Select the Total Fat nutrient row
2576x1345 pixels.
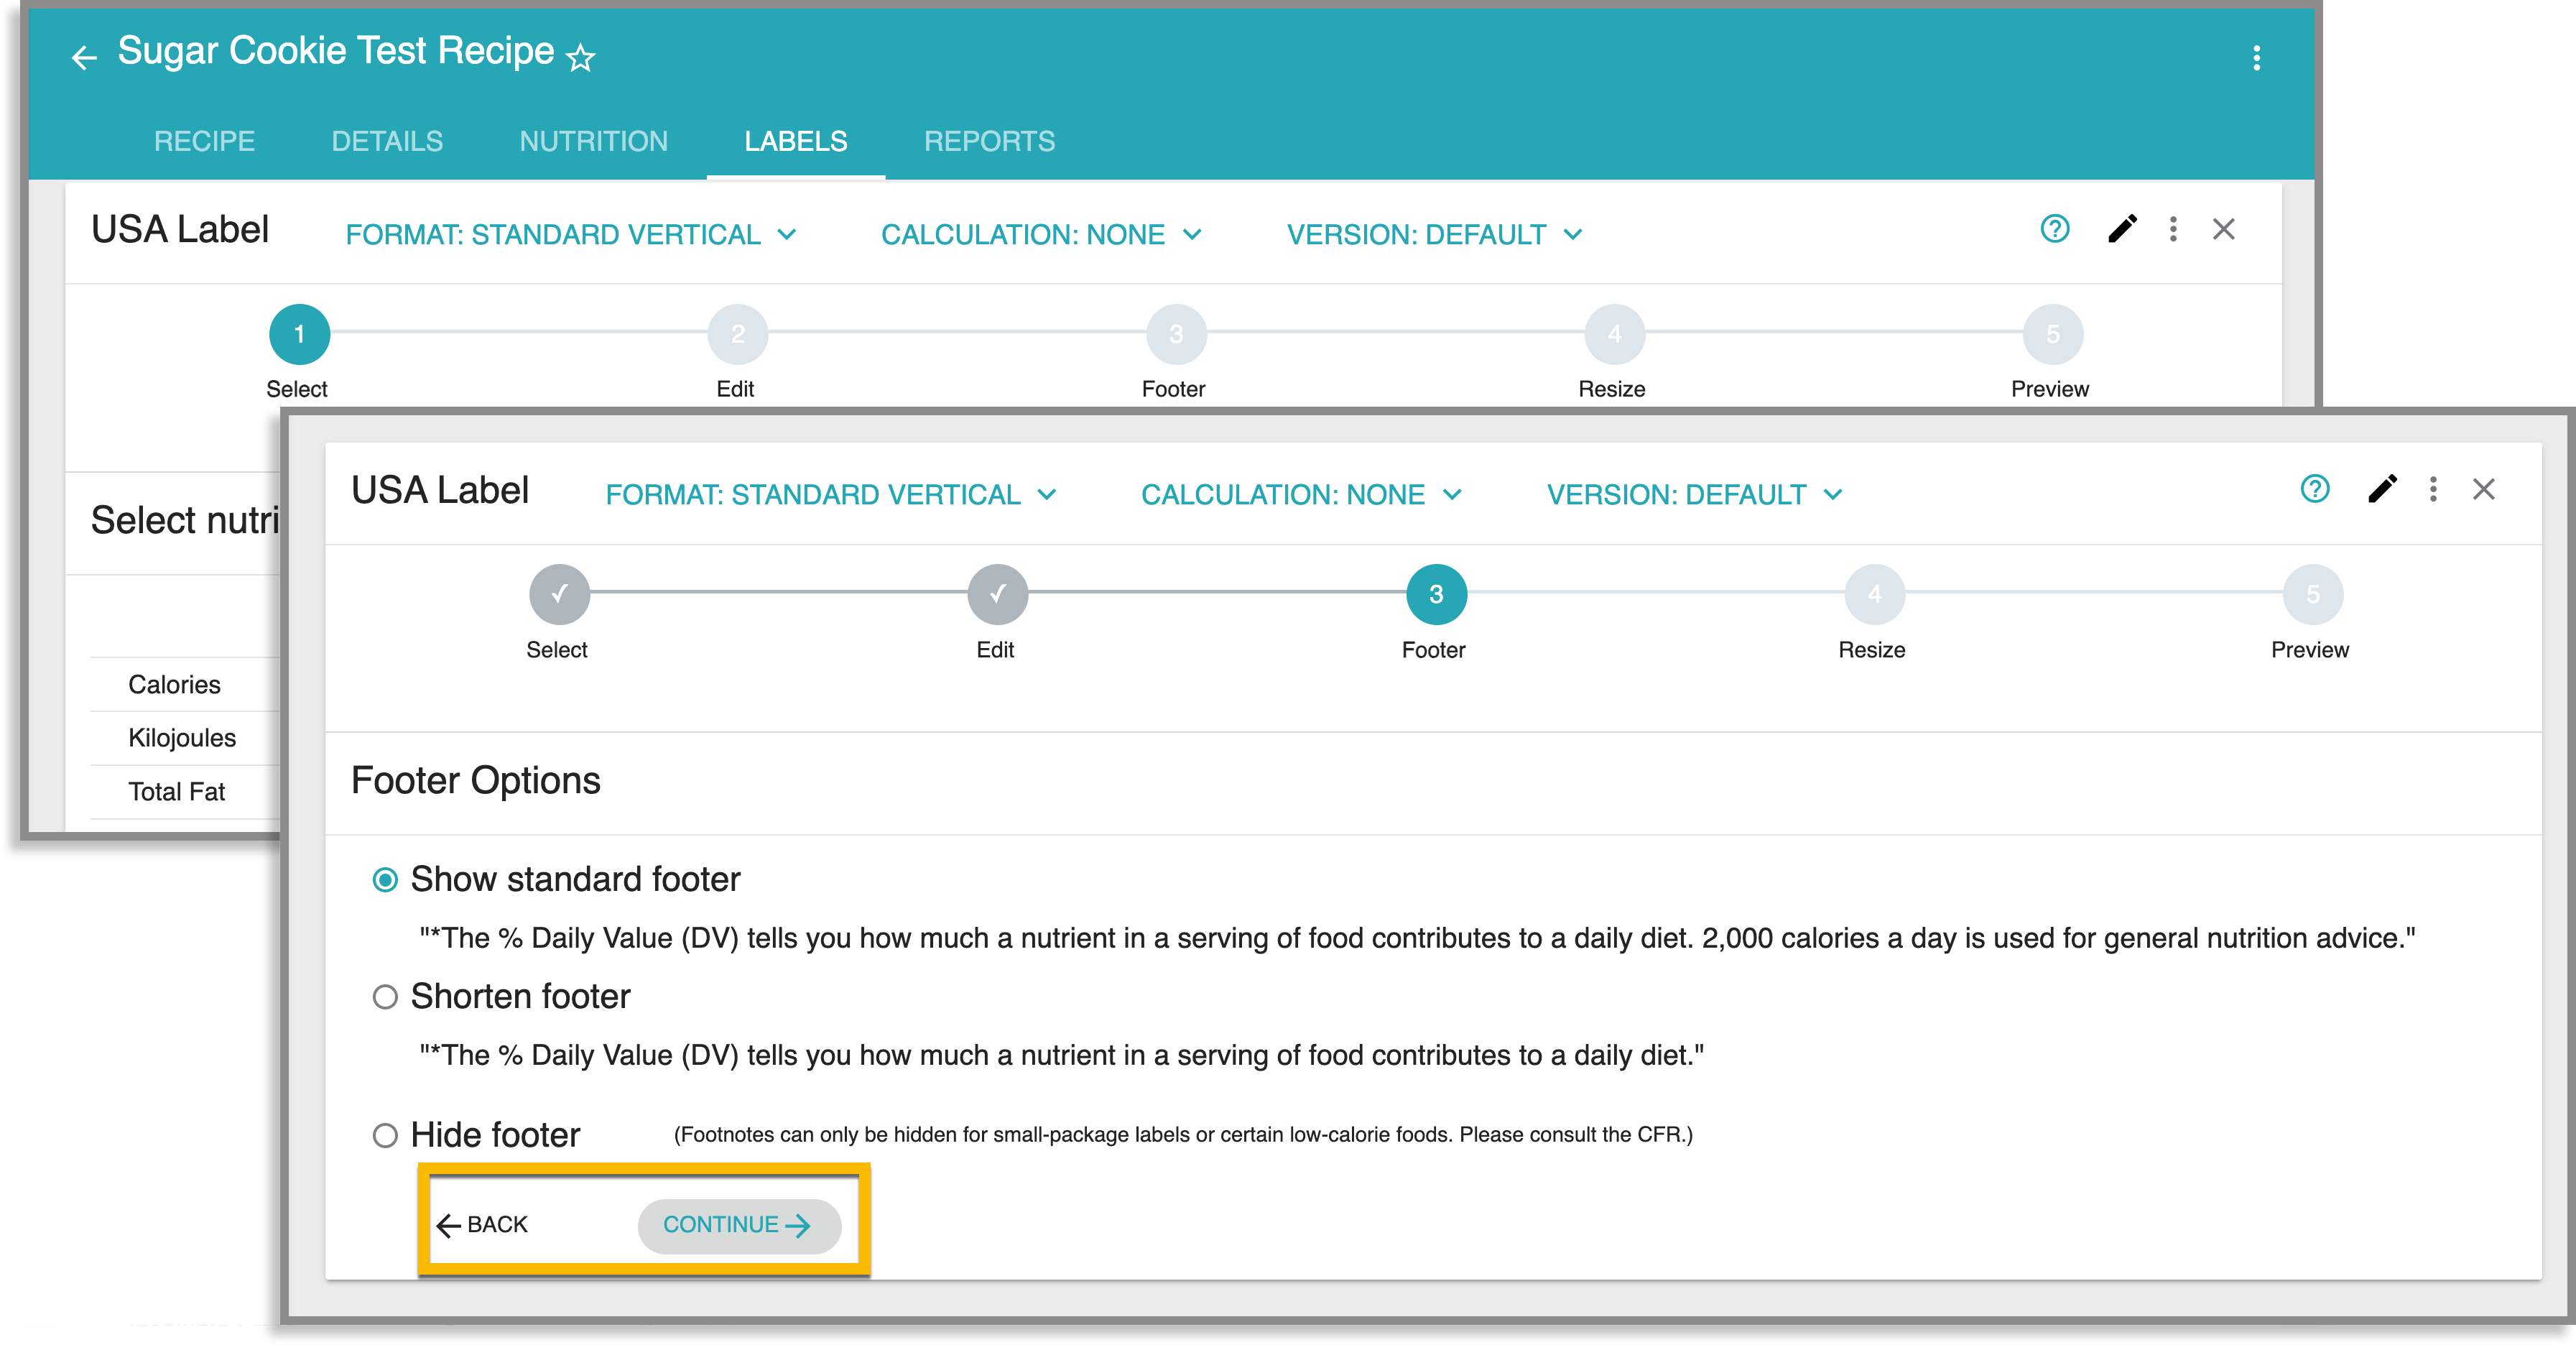(185, 792)
